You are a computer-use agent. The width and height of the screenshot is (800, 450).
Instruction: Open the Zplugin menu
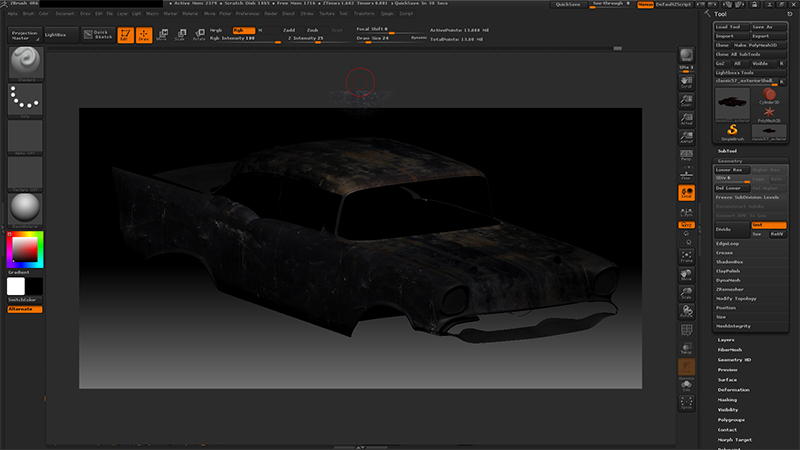coord(387,14)
